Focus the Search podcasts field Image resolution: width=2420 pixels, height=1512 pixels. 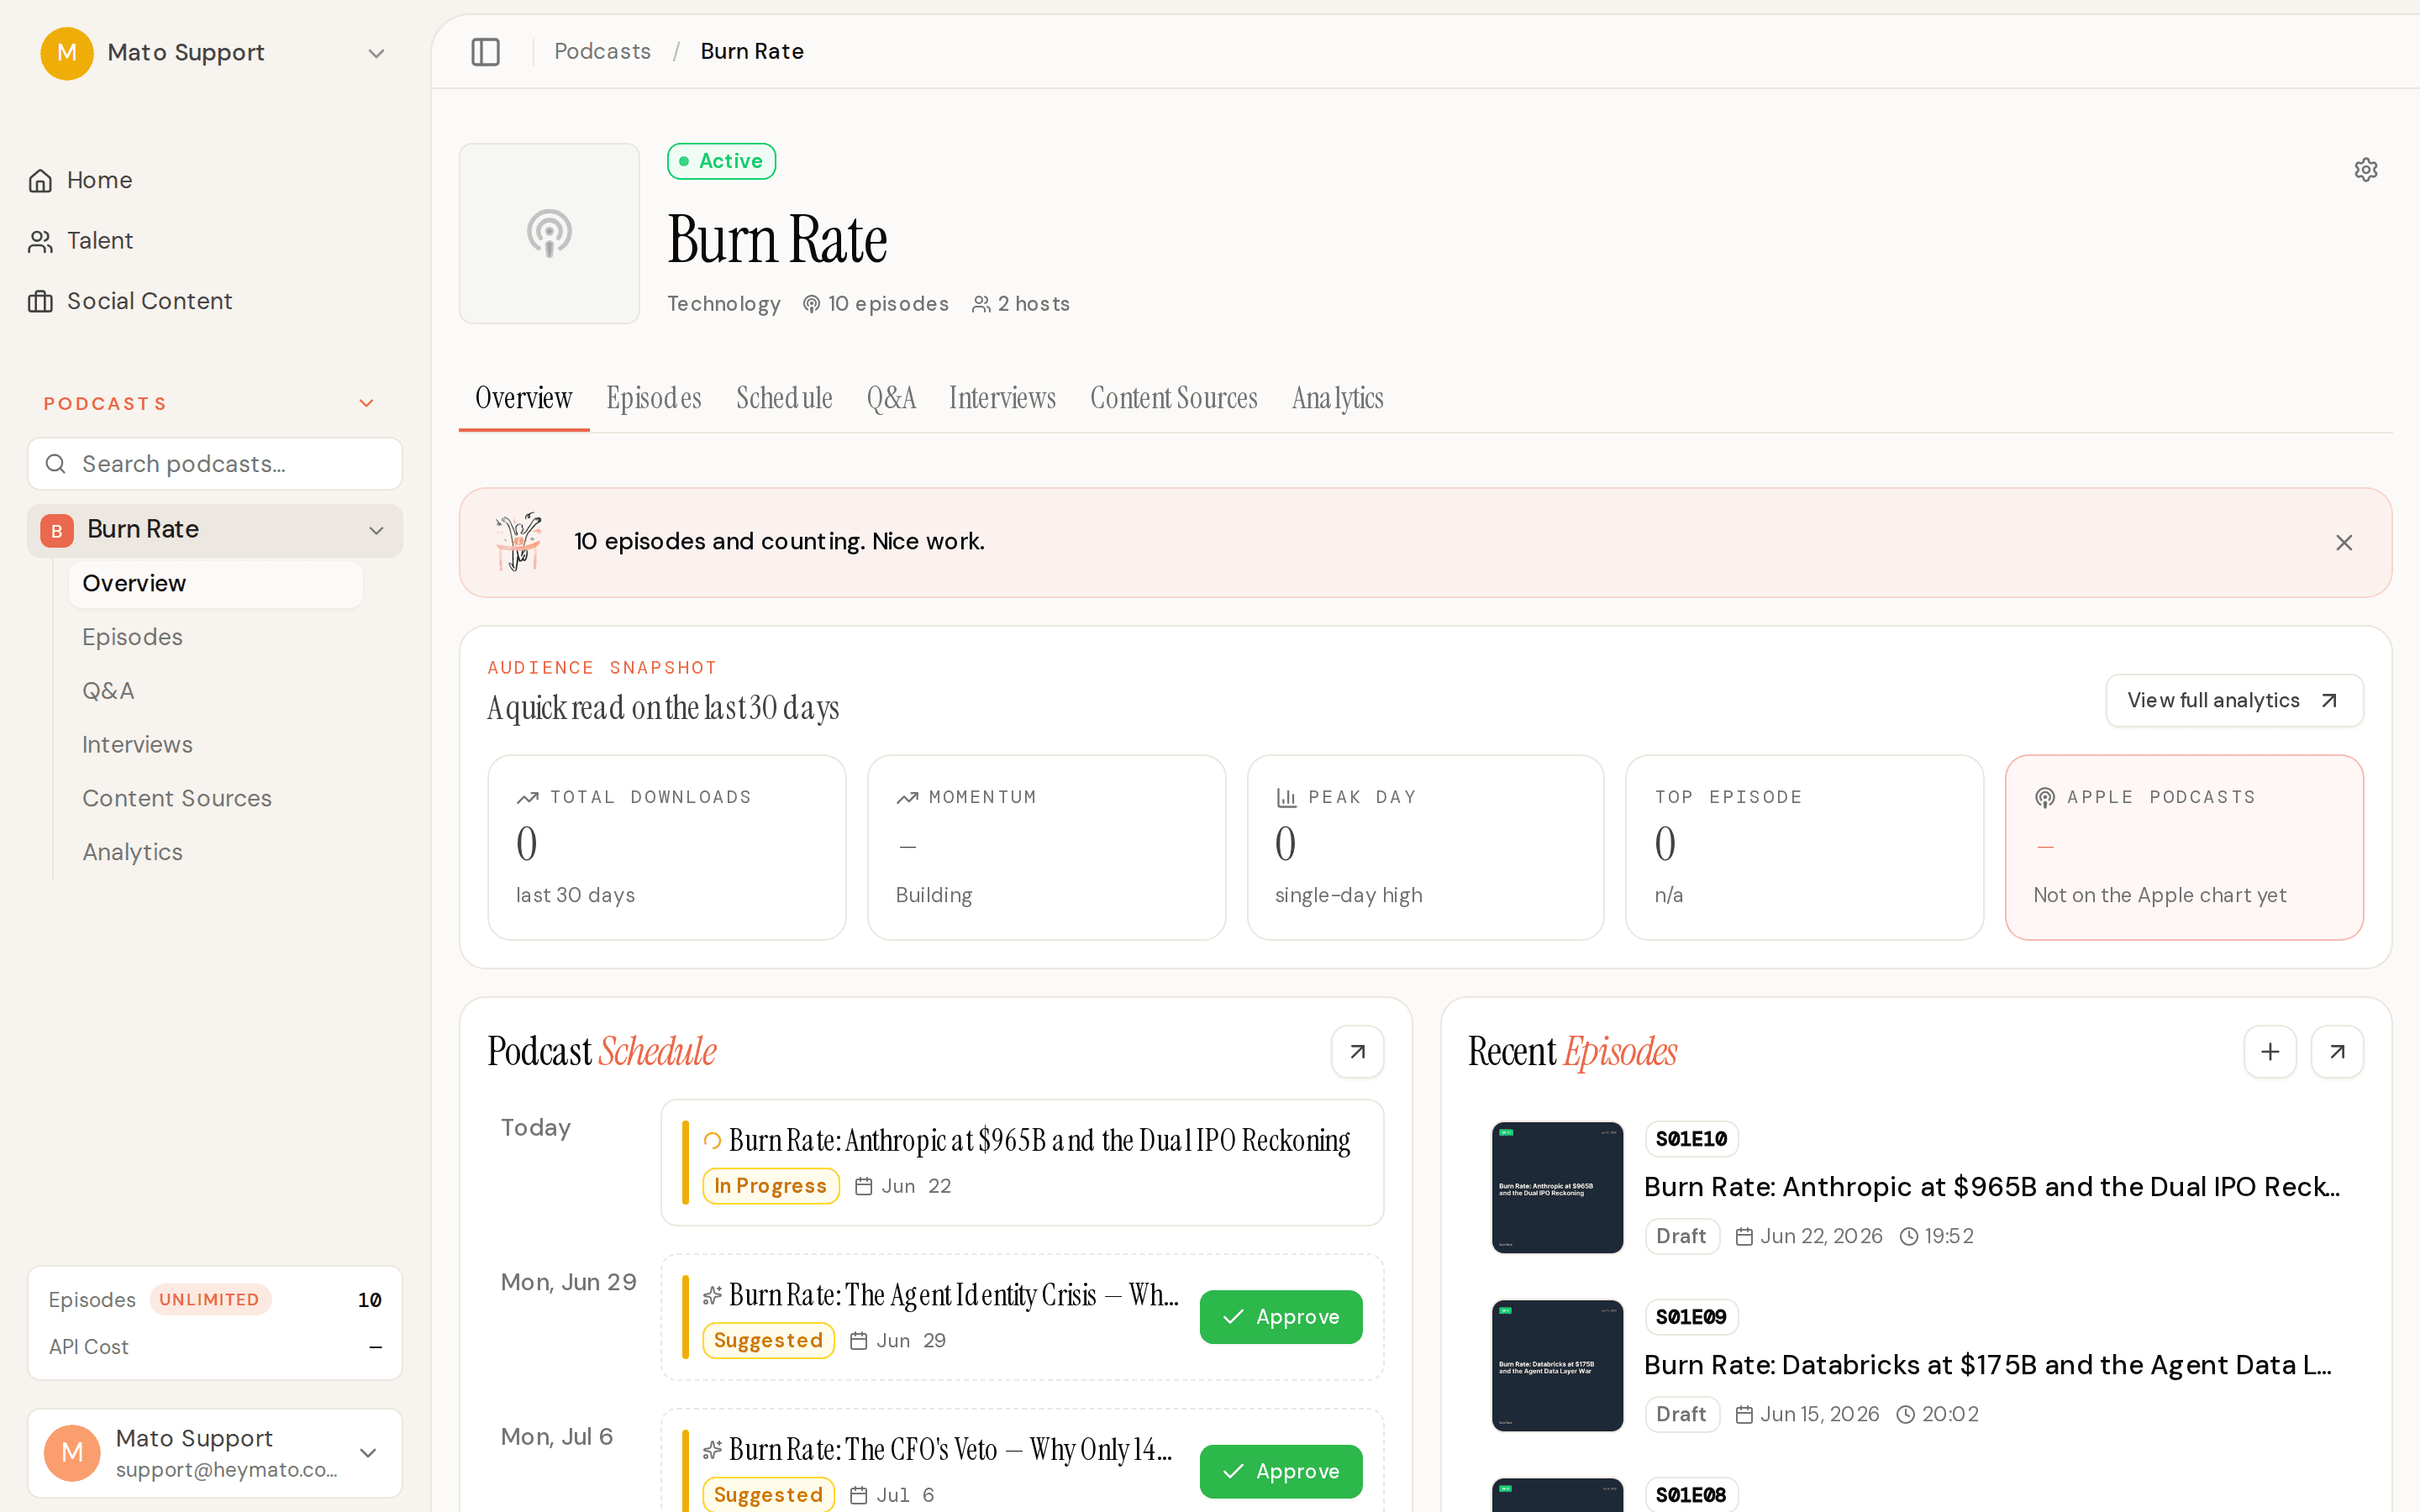(215, 464)
